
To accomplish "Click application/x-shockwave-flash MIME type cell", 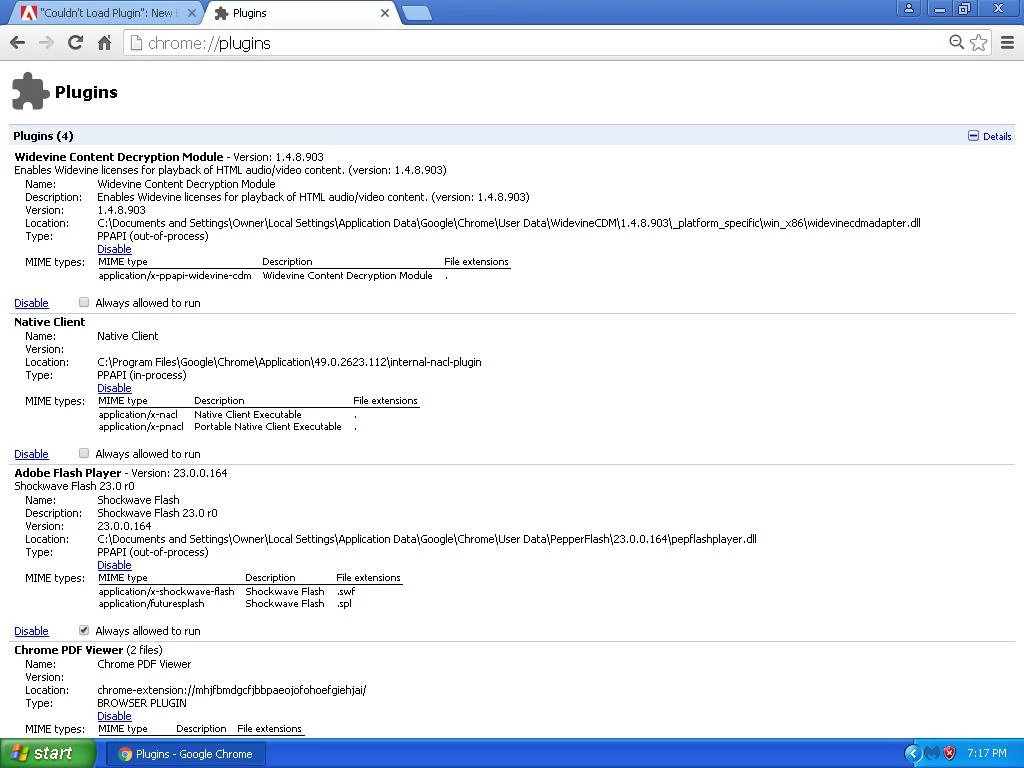I will click(167, 591).
